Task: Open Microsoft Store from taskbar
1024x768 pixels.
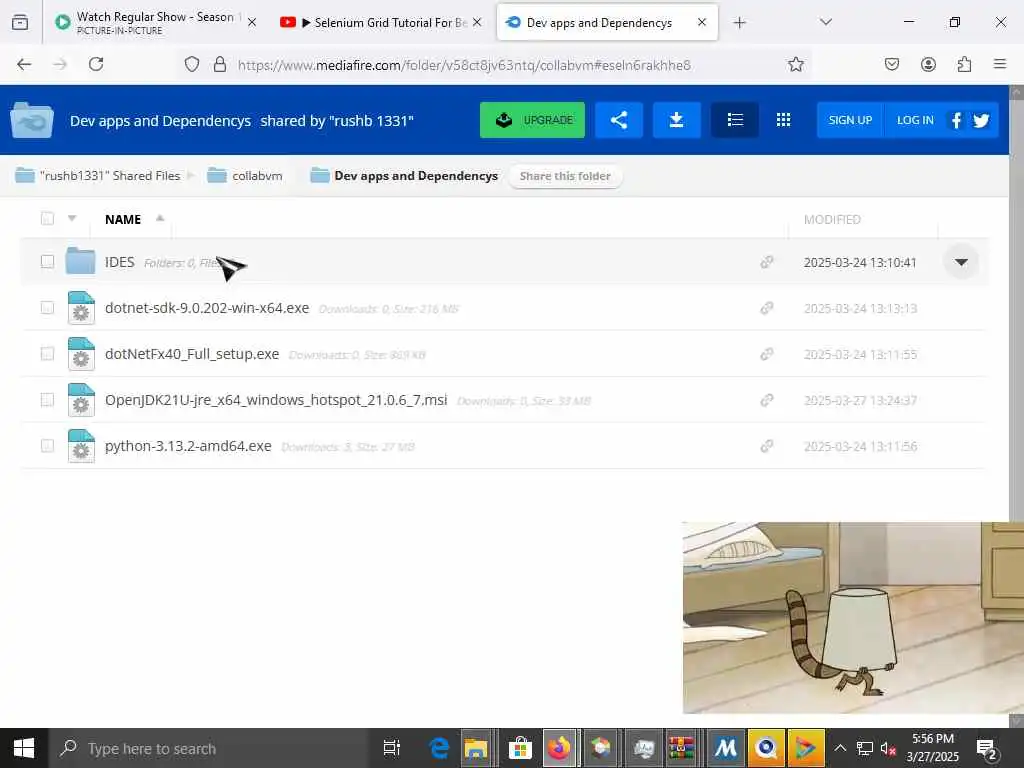Action: point(520,748)
